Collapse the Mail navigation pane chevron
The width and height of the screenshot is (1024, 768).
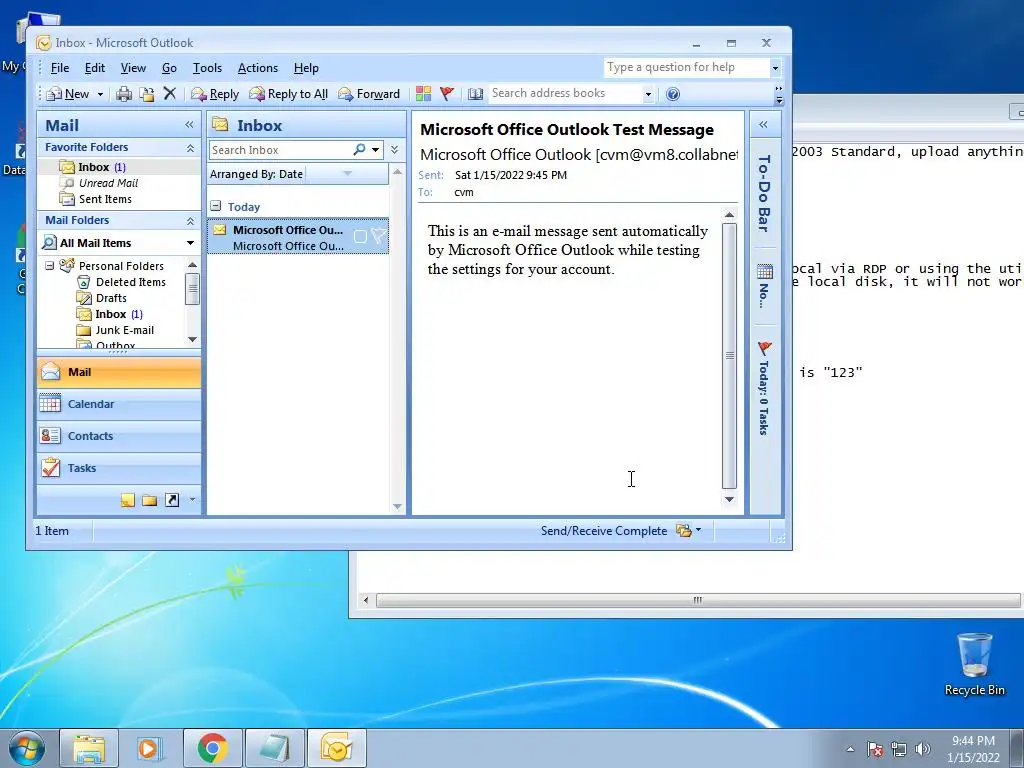189,125
